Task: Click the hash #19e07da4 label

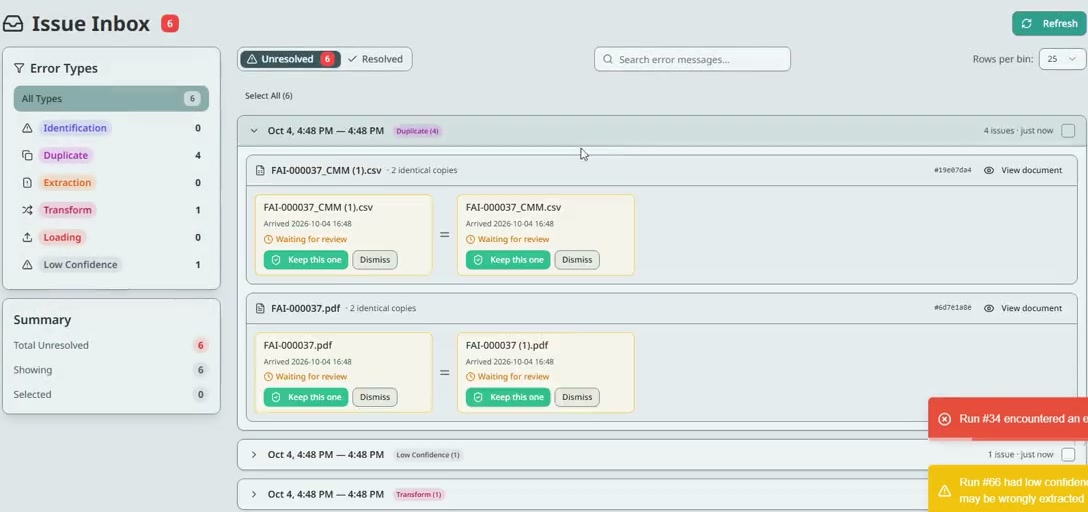Action: pyautogui.click(x=953, y=170)
